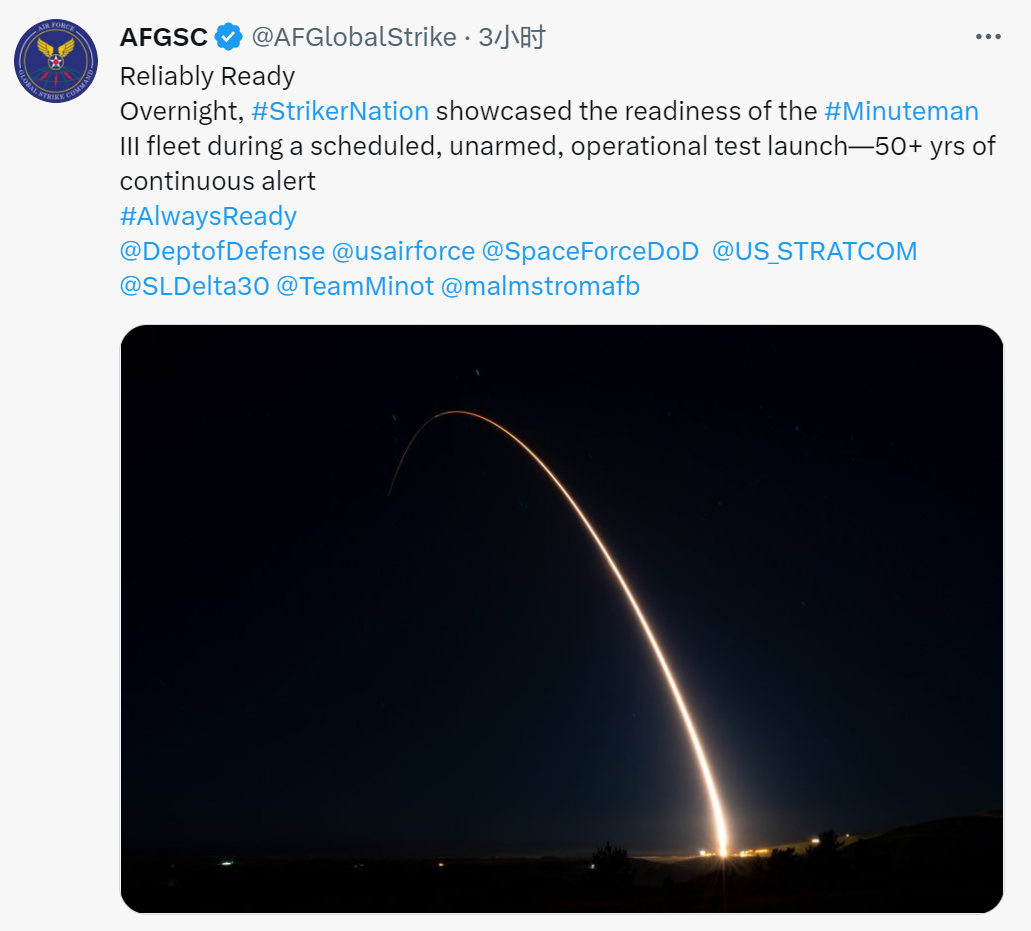Click the AFGSC display name
The height and width of the screenshot is (931, 1031).
point(163,38)
